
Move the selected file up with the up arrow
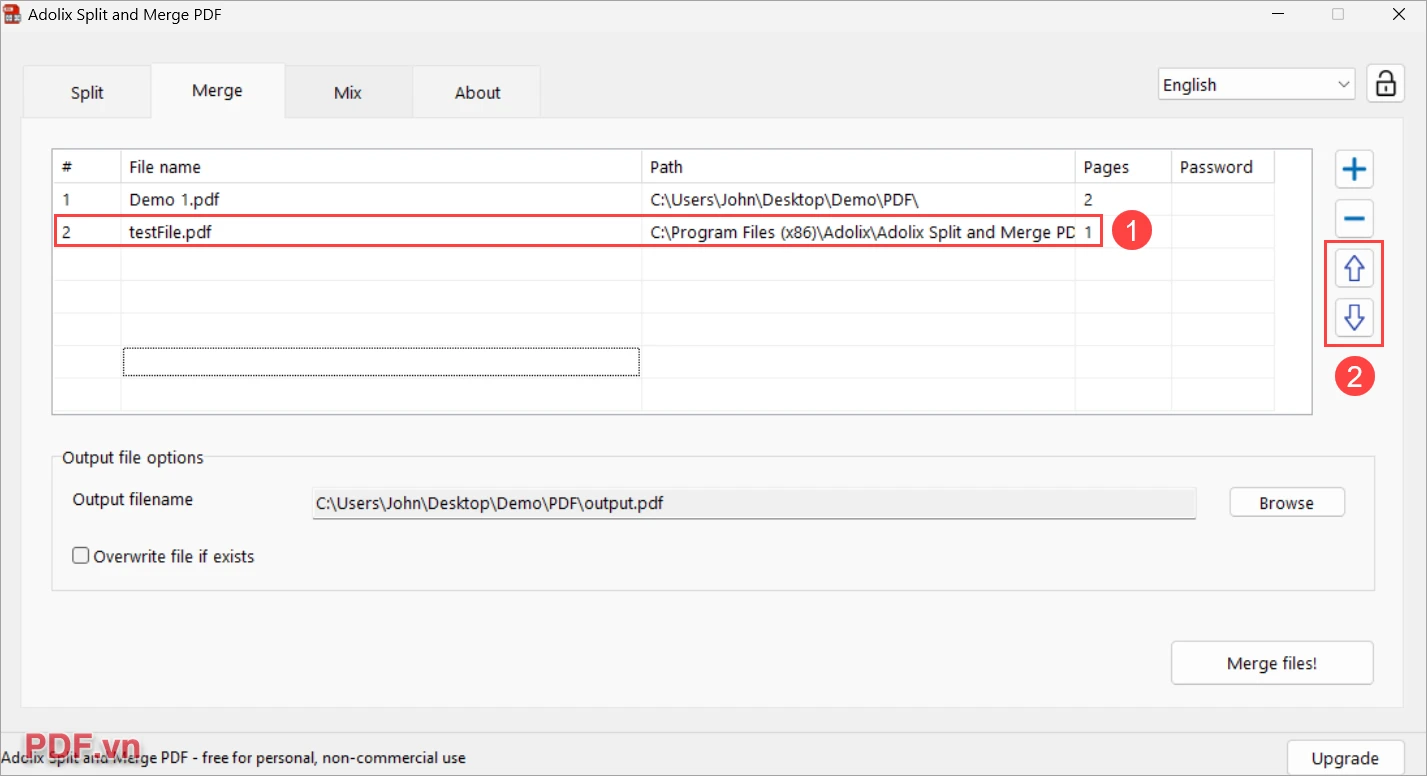(1354, 268)
